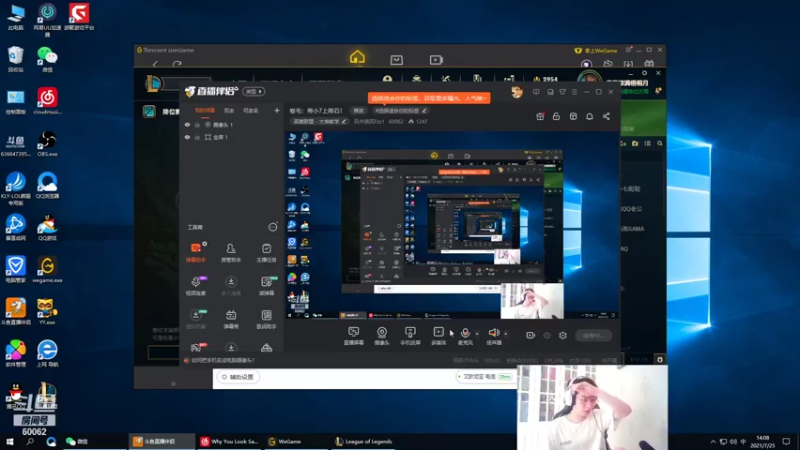
Task: Switch to League of Legends taskbar item
Action: (x=364, y=441)
